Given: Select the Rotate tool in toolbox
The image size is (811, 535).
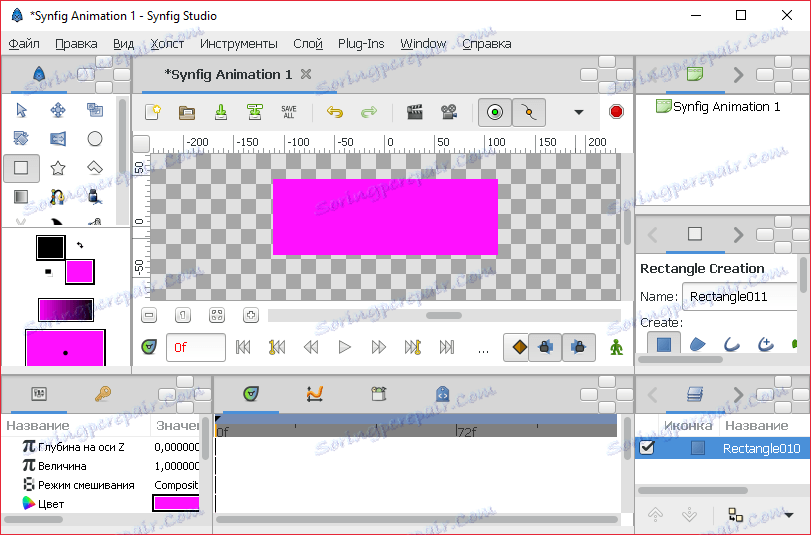Looking at the screenshot, I should [x=21, y=139].
